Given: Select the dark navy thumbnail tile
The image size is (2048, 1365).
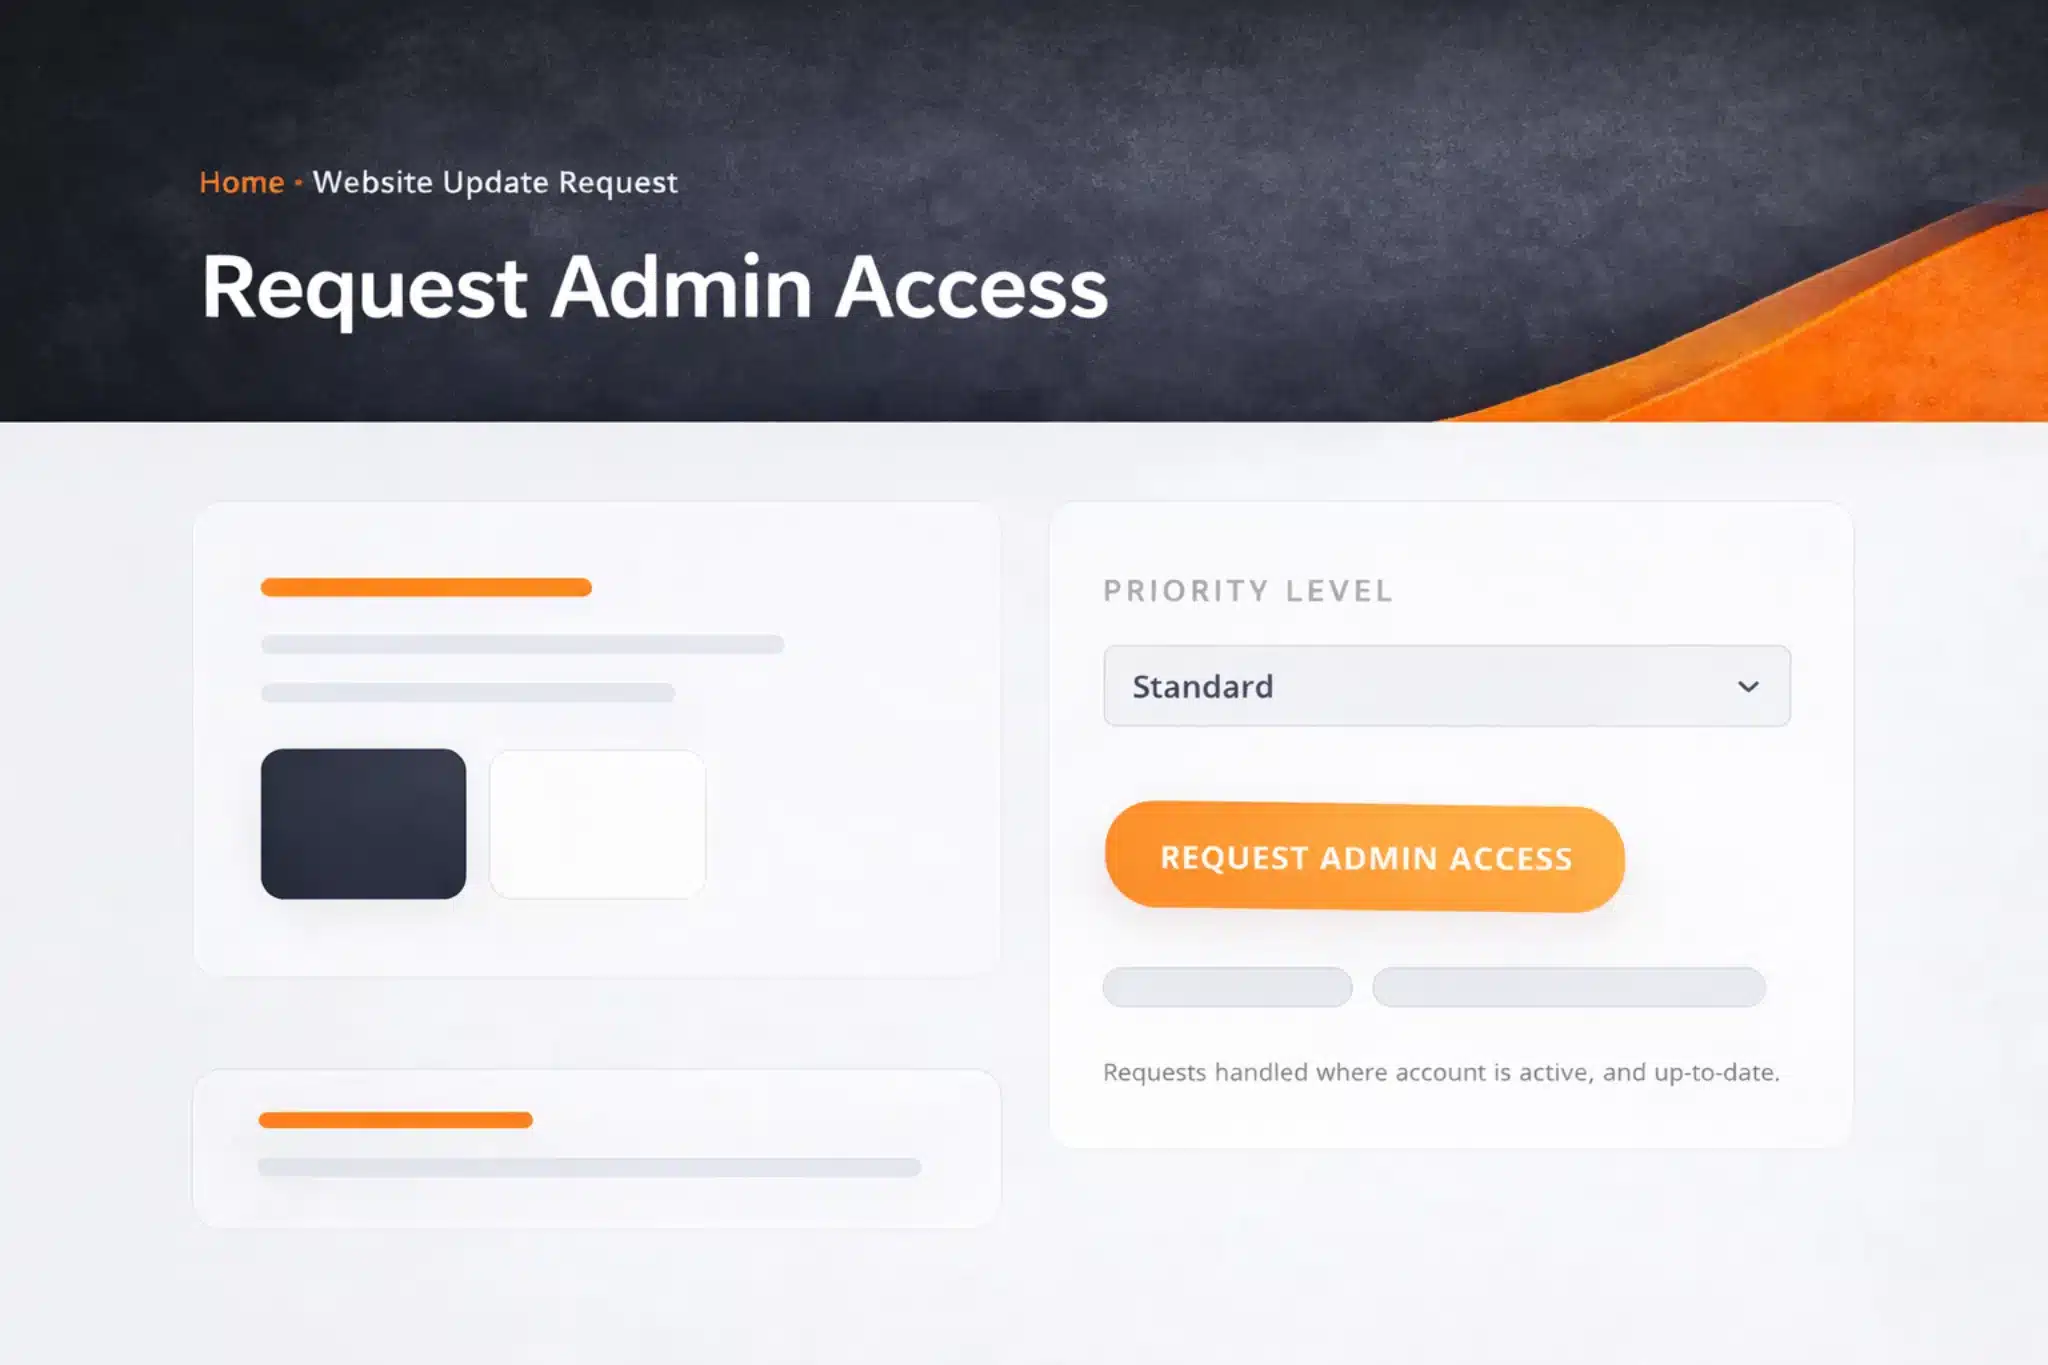Looking at the screenshot, I should [363, 824].
